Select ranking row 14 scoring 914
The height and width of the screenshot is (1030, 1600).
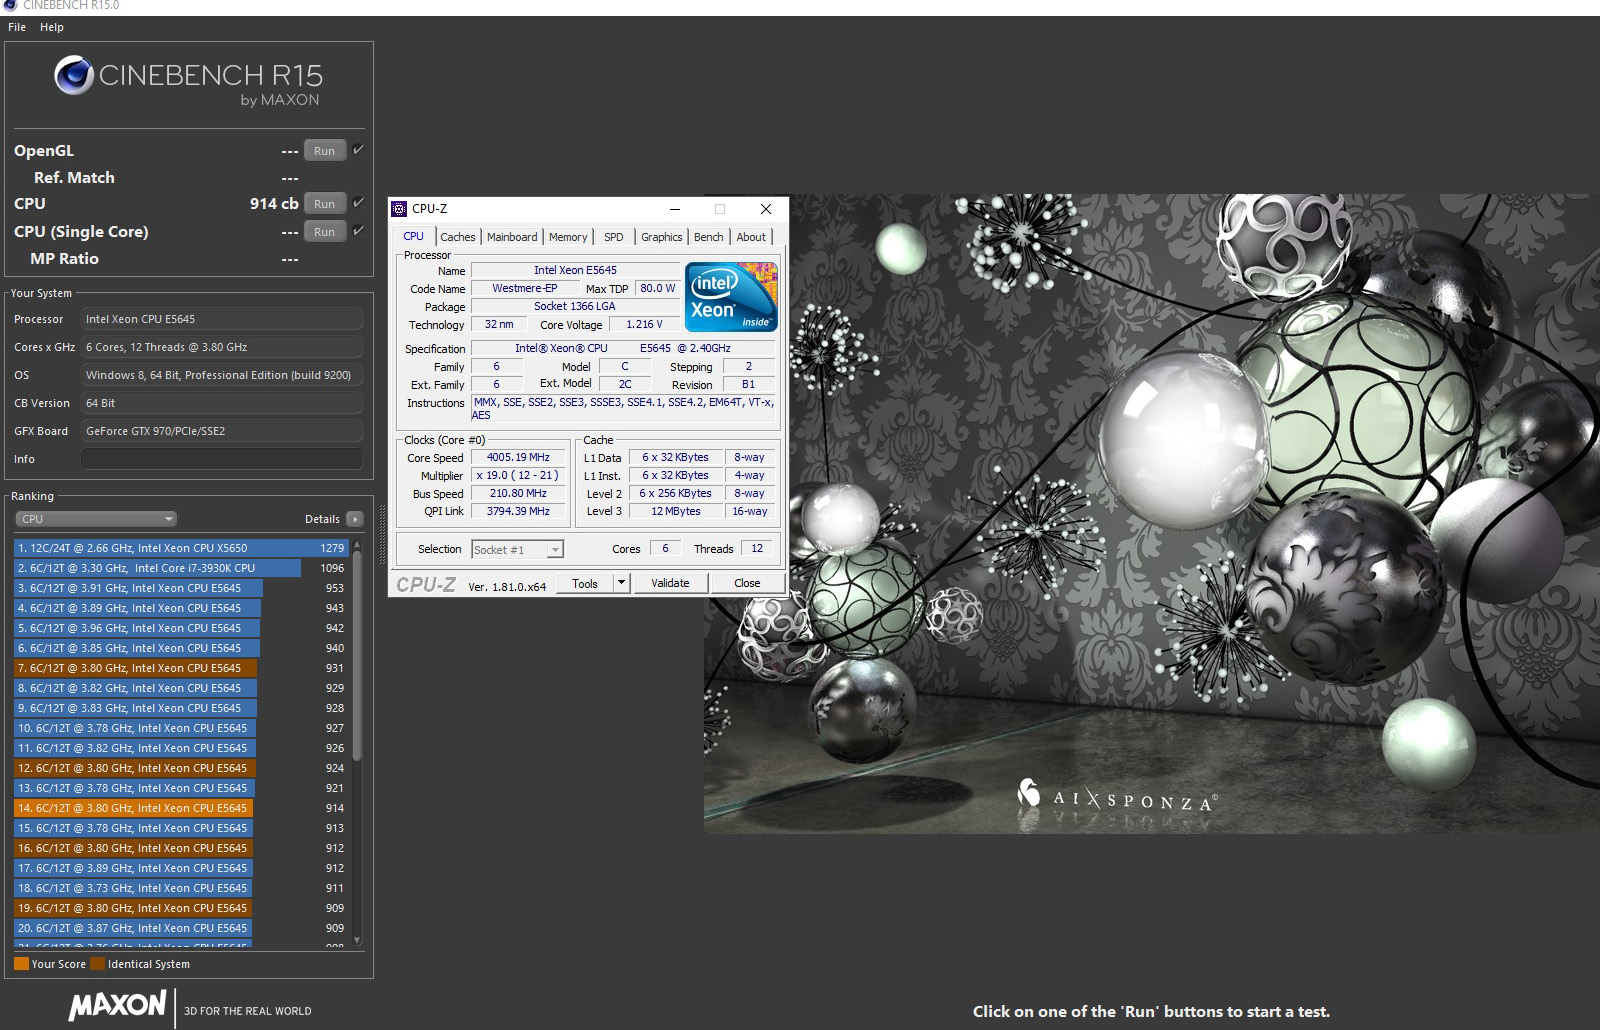[x=181, y=808]
